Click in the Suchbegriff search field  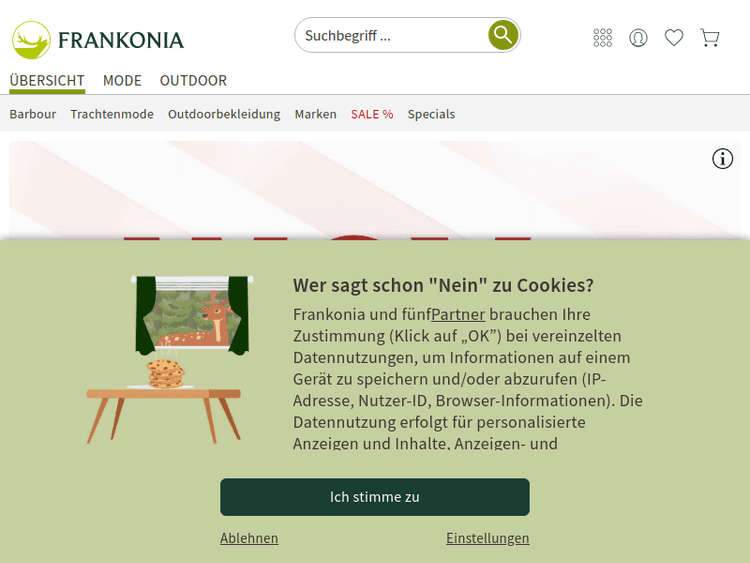[x=391, y=35]
